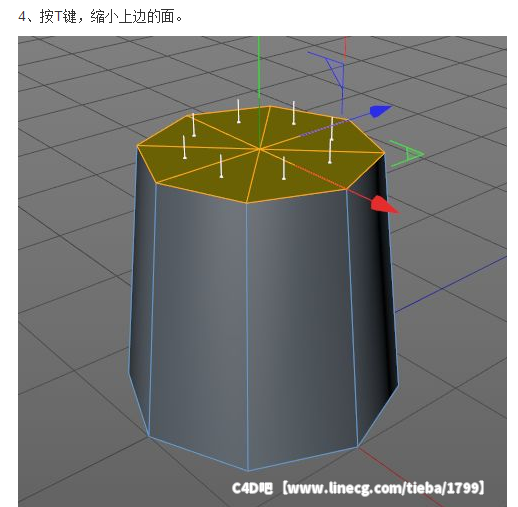Select the orange highlighted top face
Viewport: 518px width, 507px height.
pyautogui.click(x=261, y=154)
